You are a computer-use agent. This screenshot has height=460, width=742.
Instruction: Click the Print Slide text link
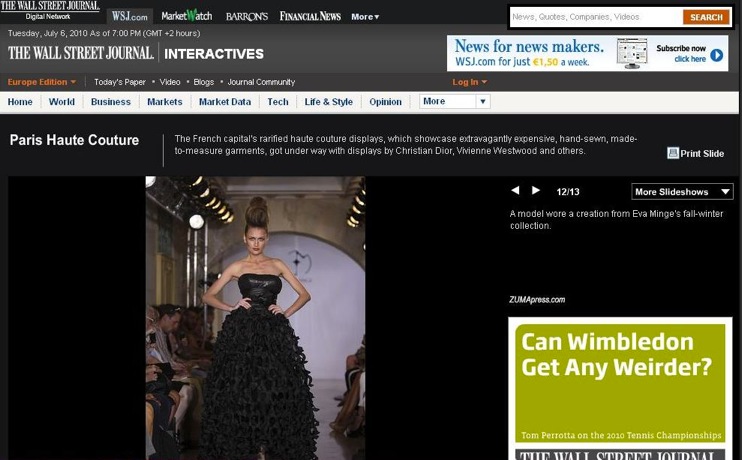[702, 153]
